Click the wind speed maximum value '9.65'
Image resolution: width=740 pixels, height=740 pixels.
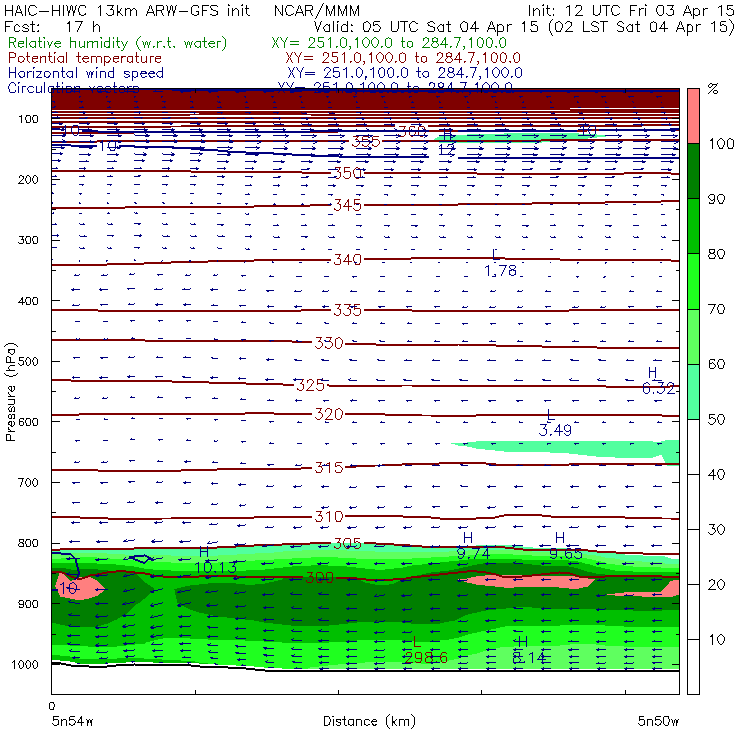click(566, 553)
